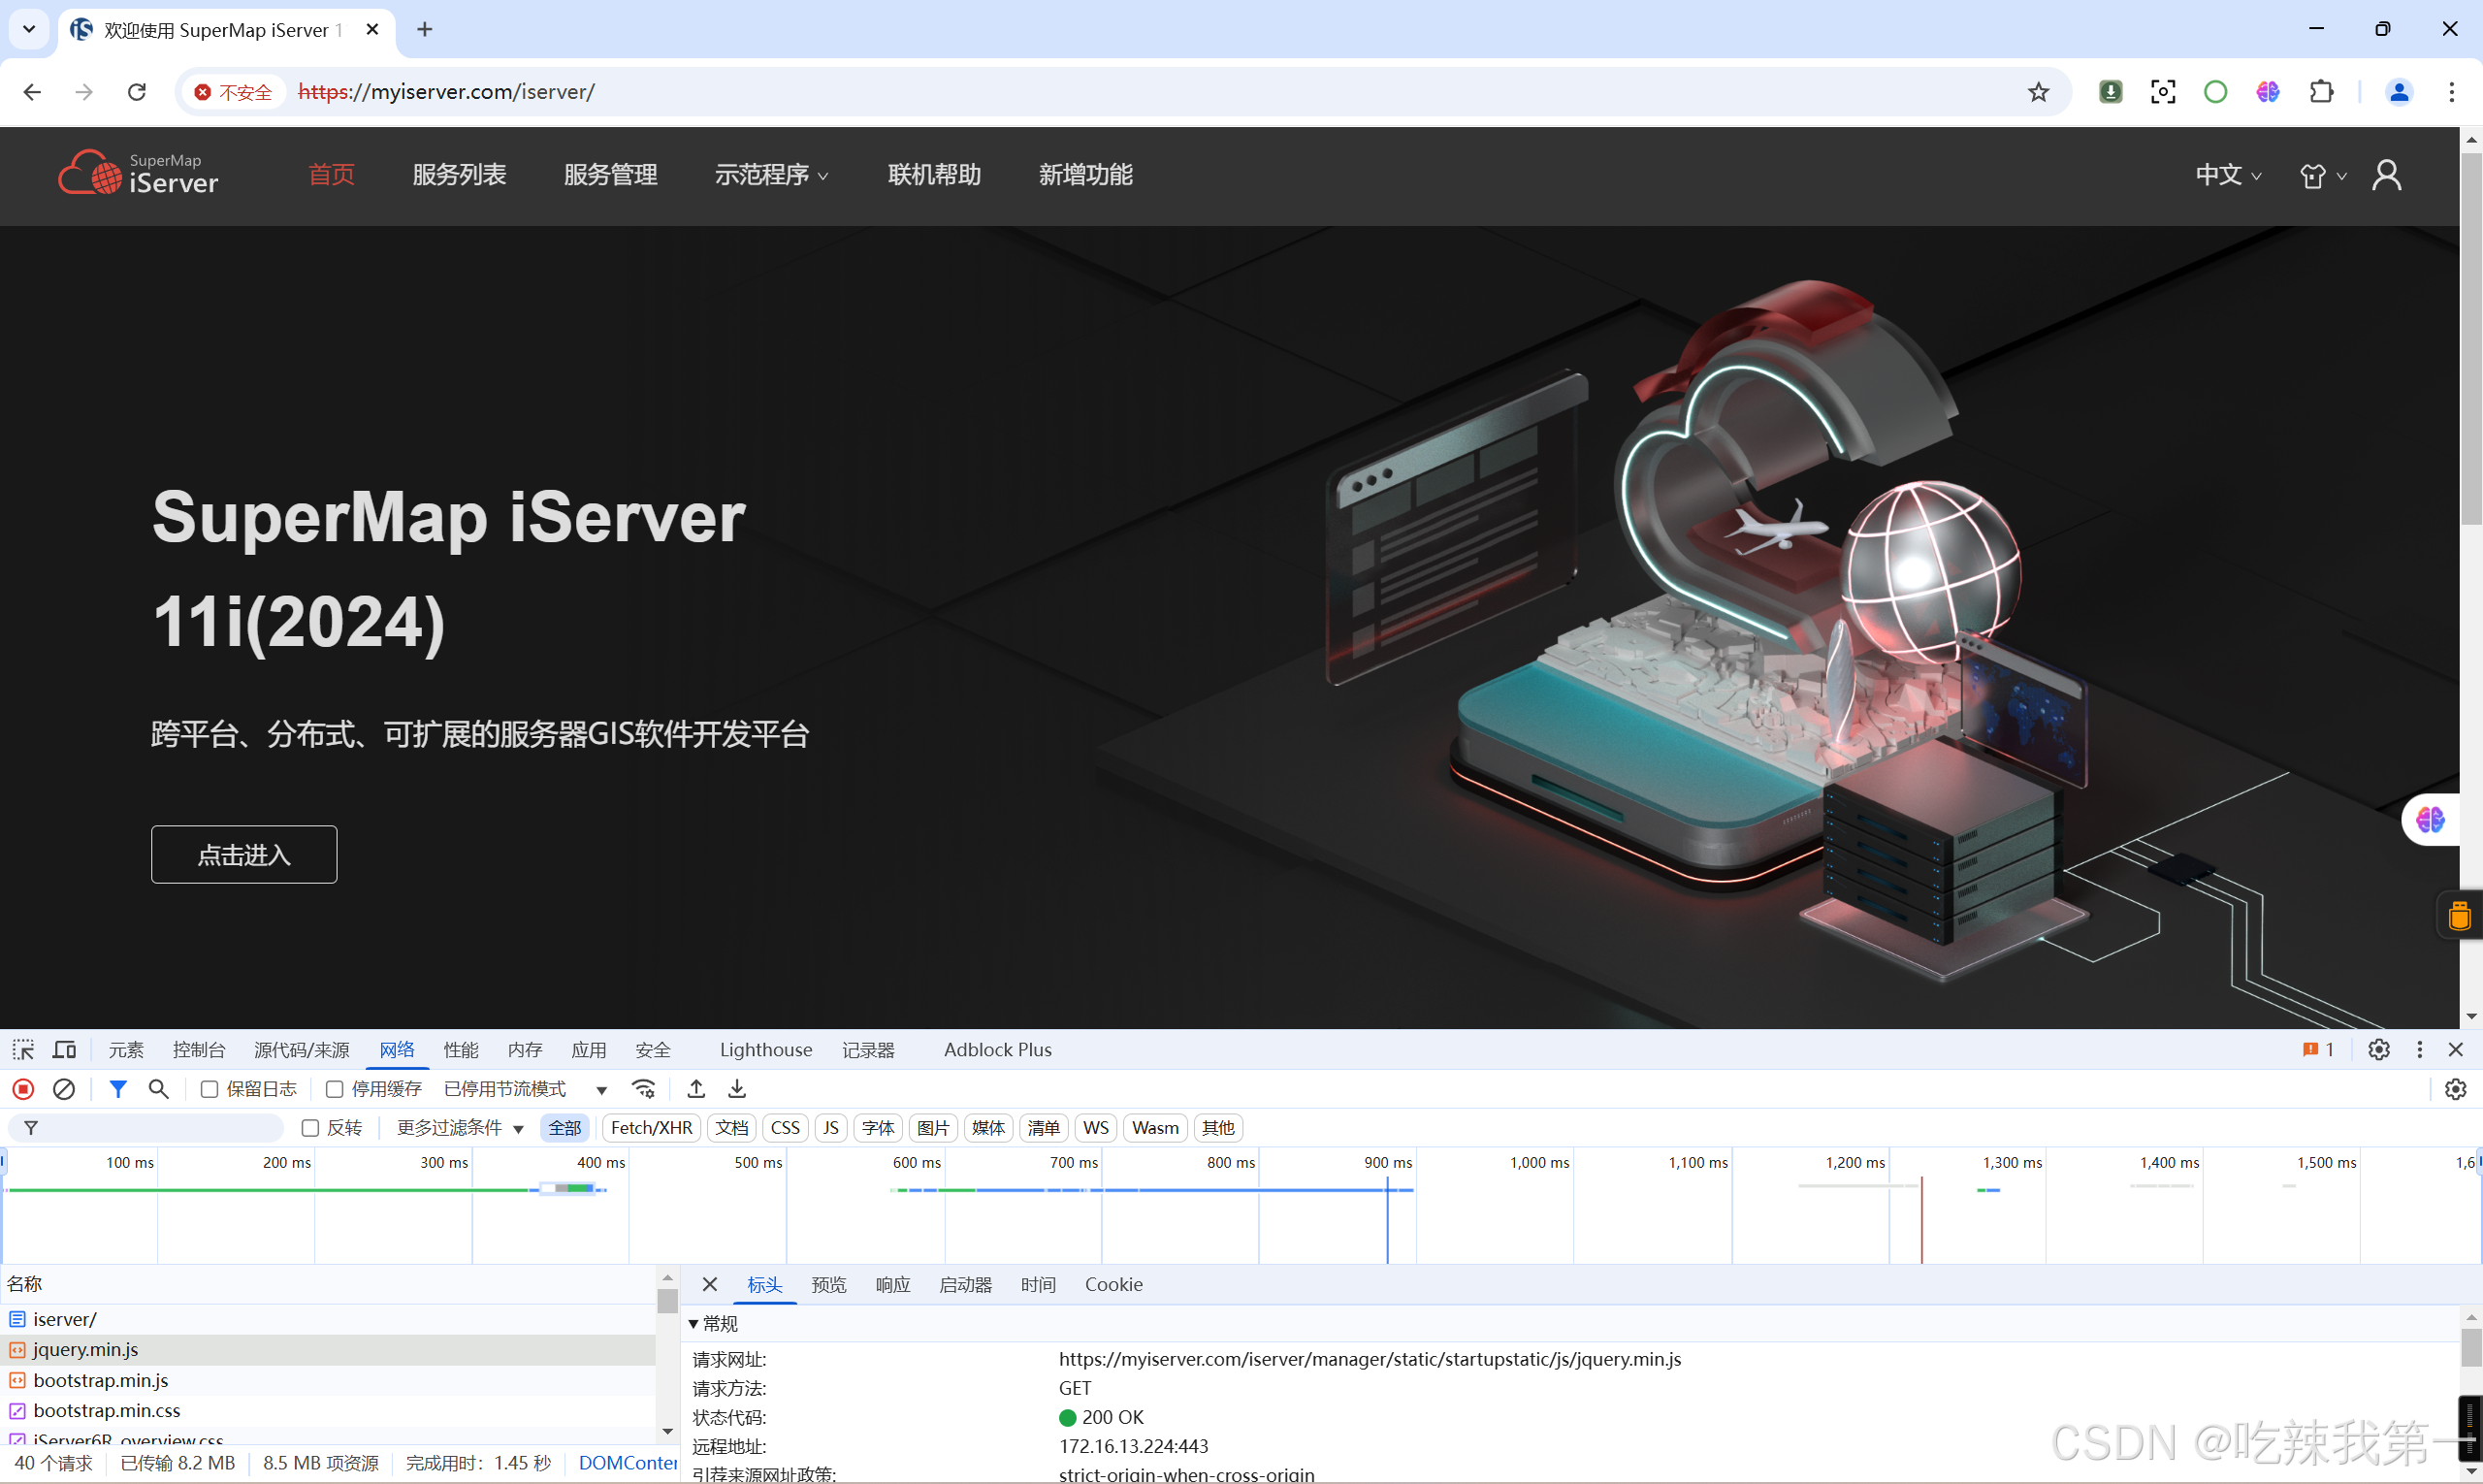Click the stop recording network log icon

(23, 1089)
